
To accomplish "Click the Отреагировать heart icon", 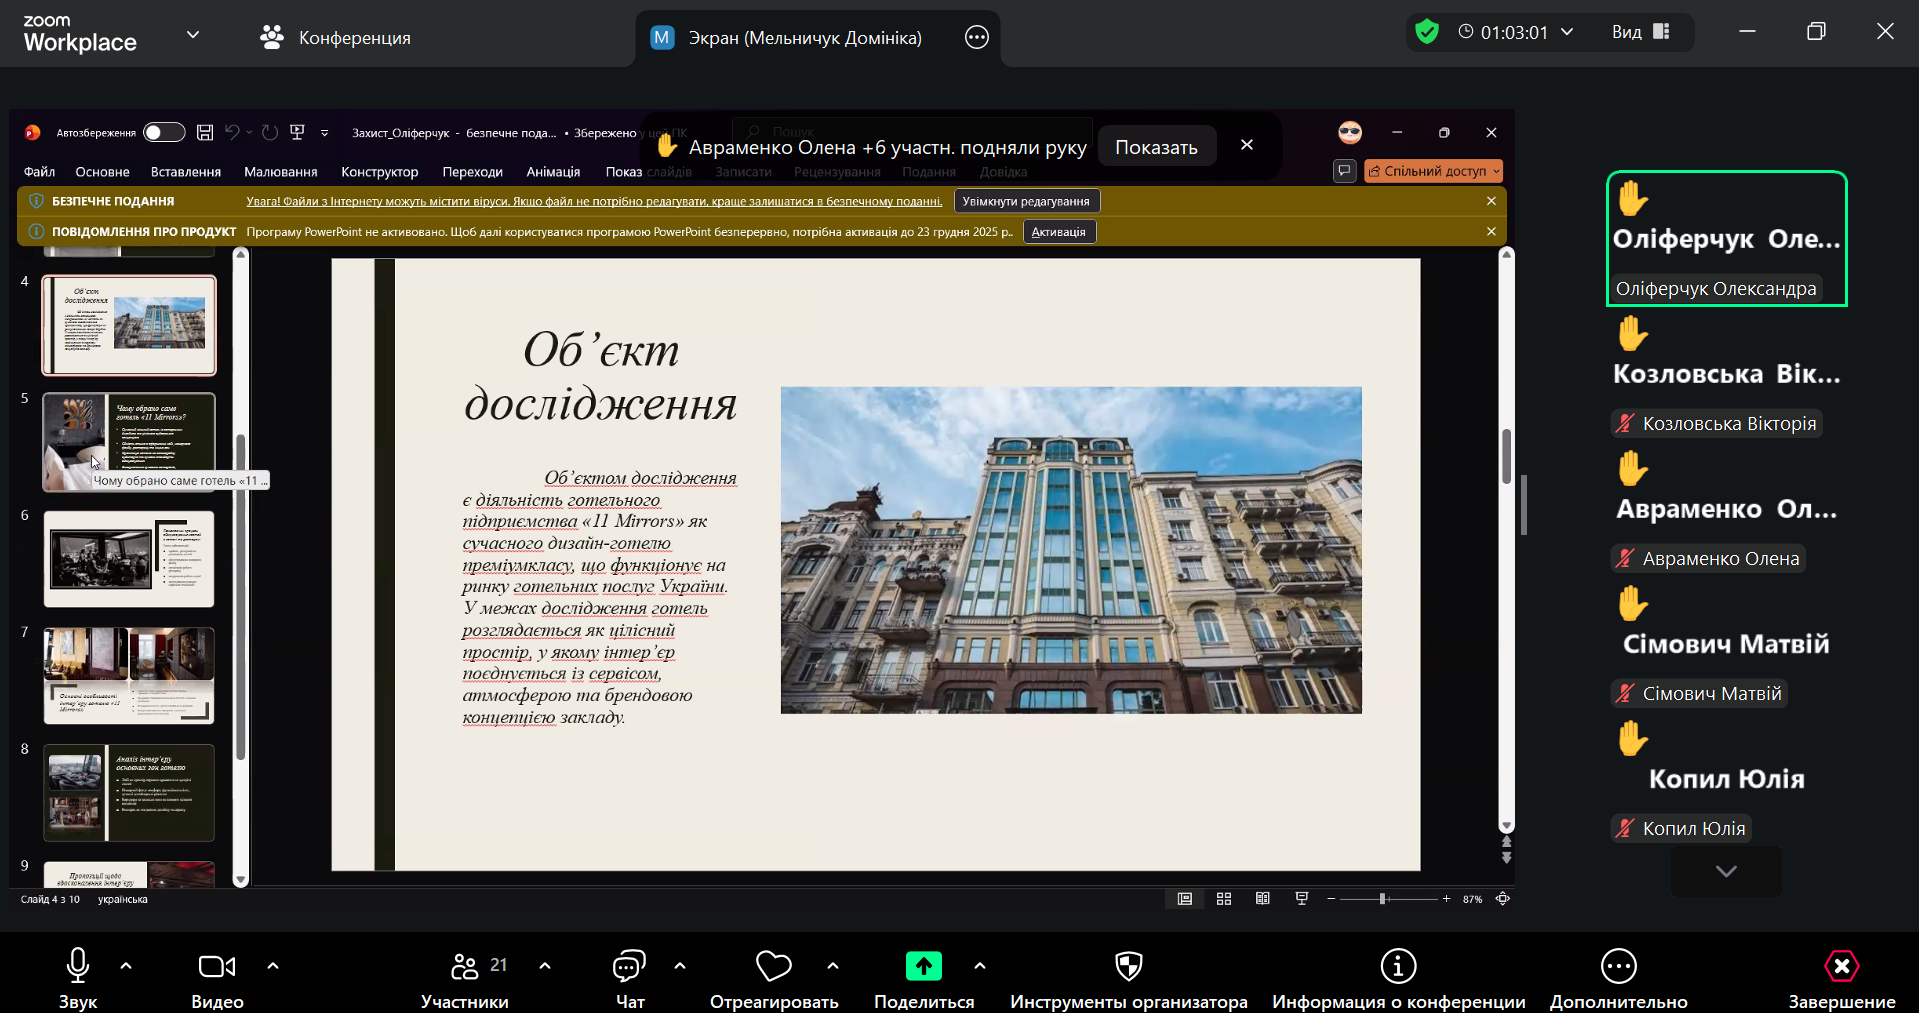I will pyautogui.click(x=773, y=966).
